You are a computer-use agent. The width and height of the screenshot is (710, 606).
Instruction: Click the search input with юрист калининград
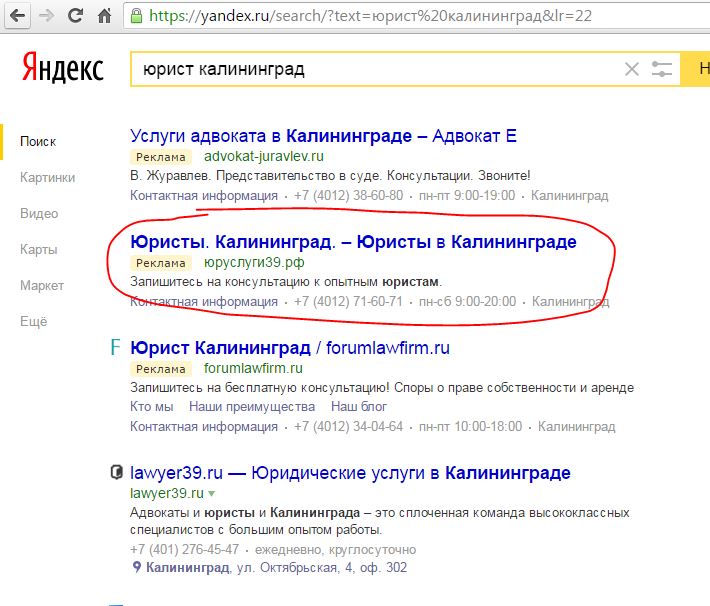(378, 69)
